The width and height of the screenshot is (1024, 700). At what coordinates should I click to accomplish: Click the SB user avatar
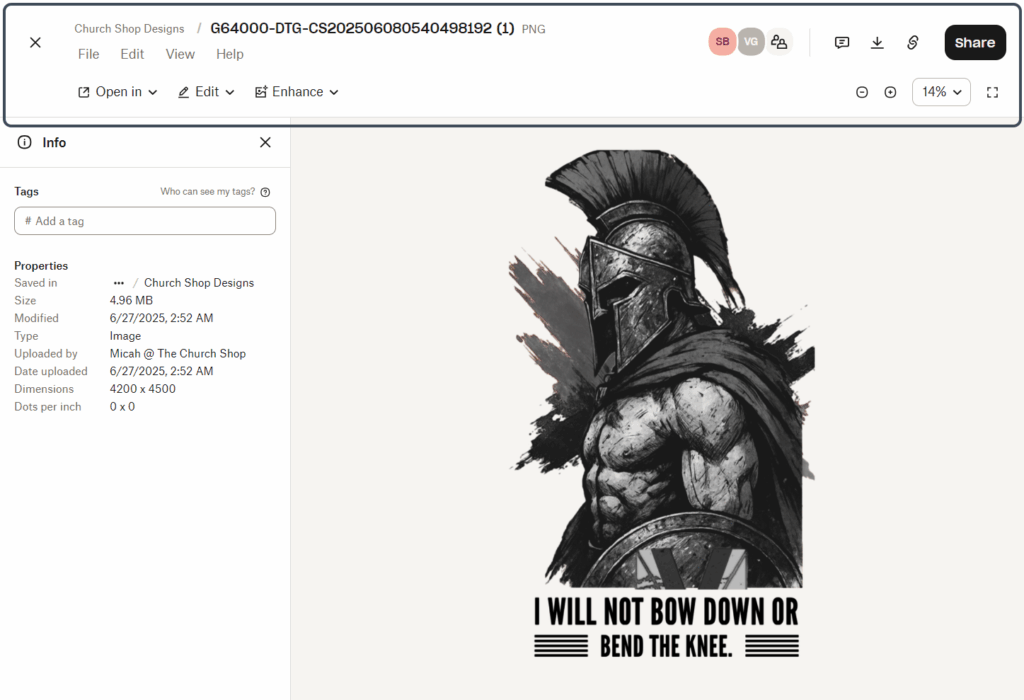722,42
